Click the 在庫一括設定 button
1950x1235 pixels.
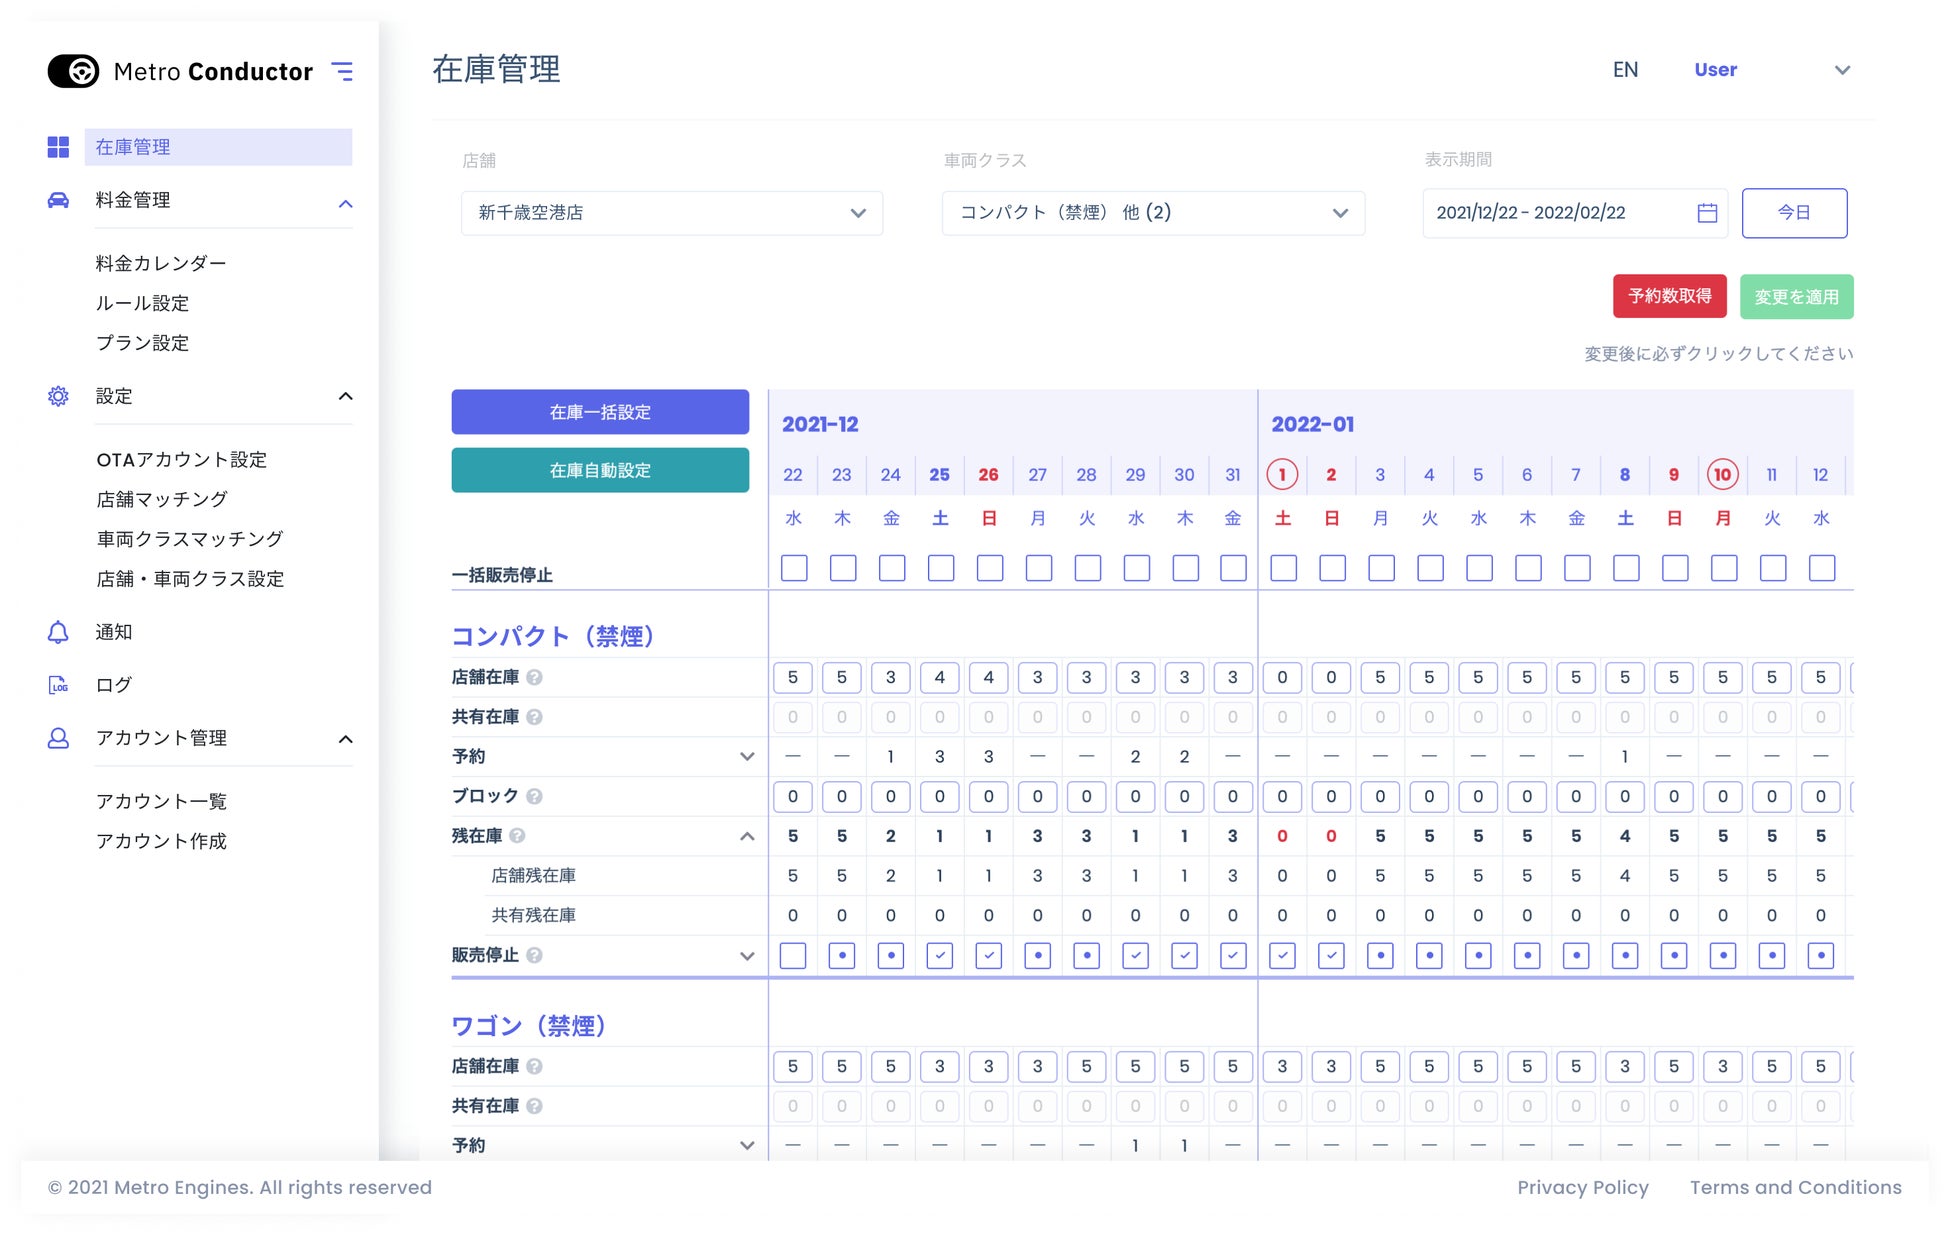coord(600,412)
